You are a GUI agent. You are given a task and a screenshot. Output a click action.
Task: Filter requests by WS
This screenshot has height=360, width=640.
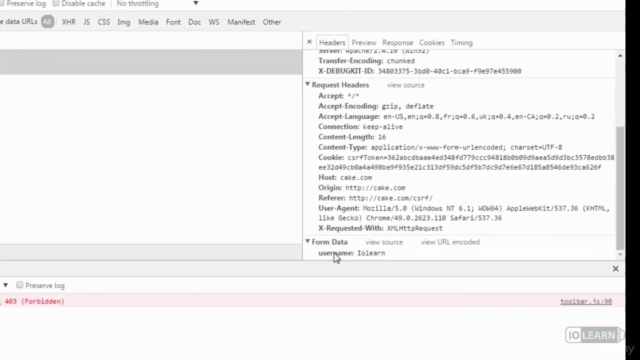(214, 22)
